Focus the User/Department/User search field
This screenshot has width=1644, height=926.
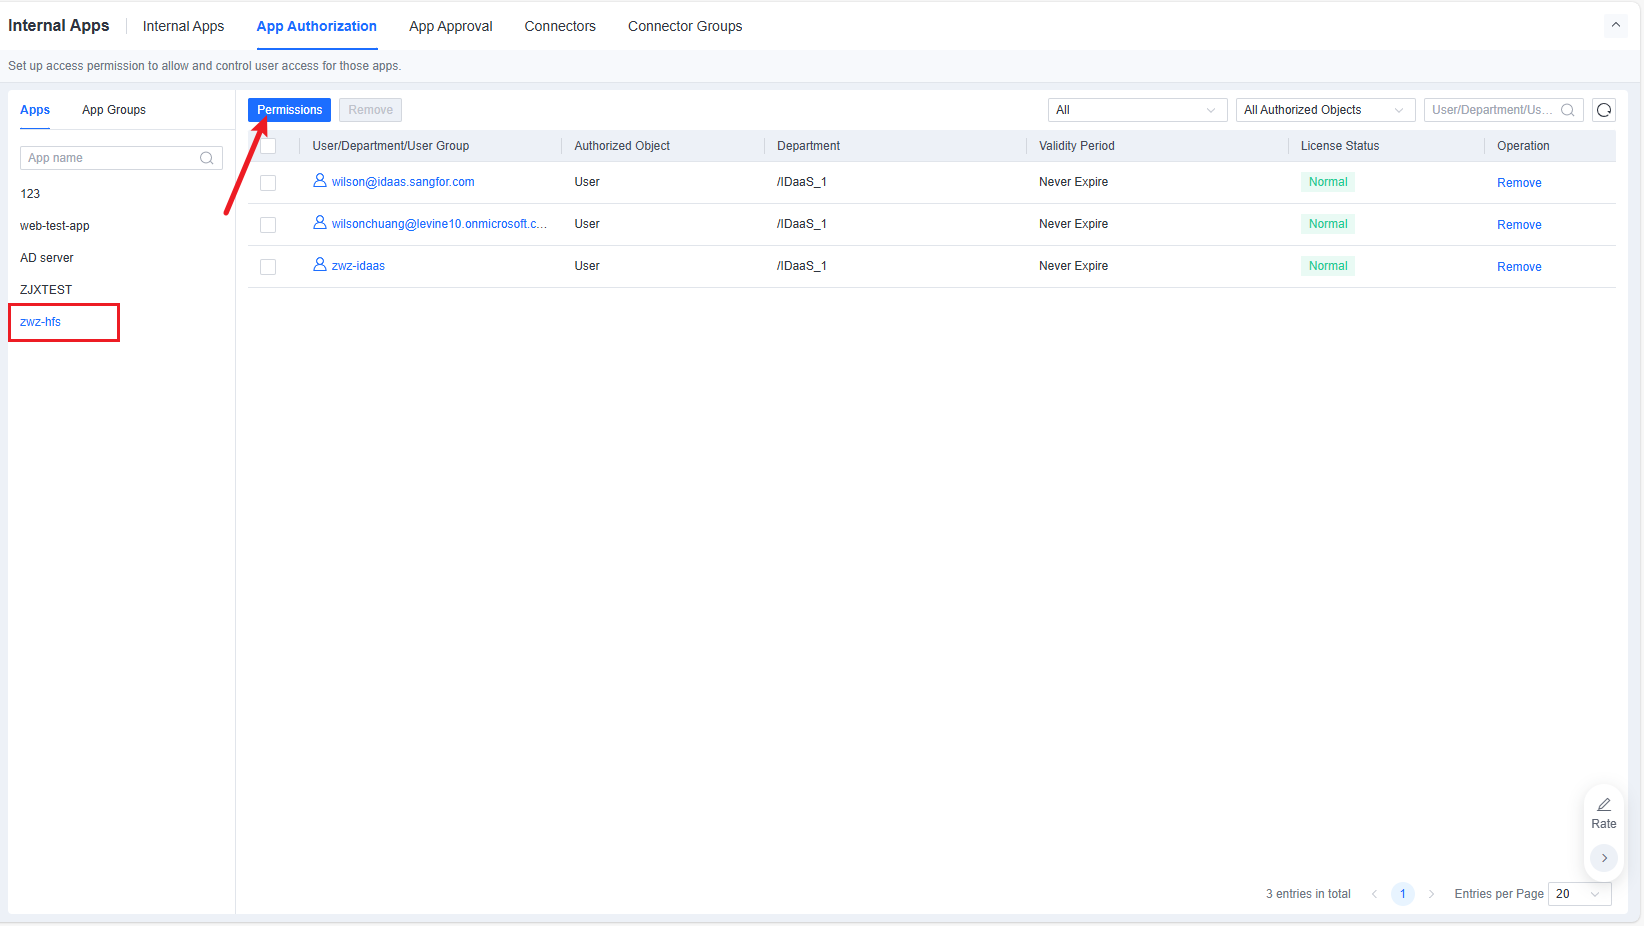pos(1503,110)
